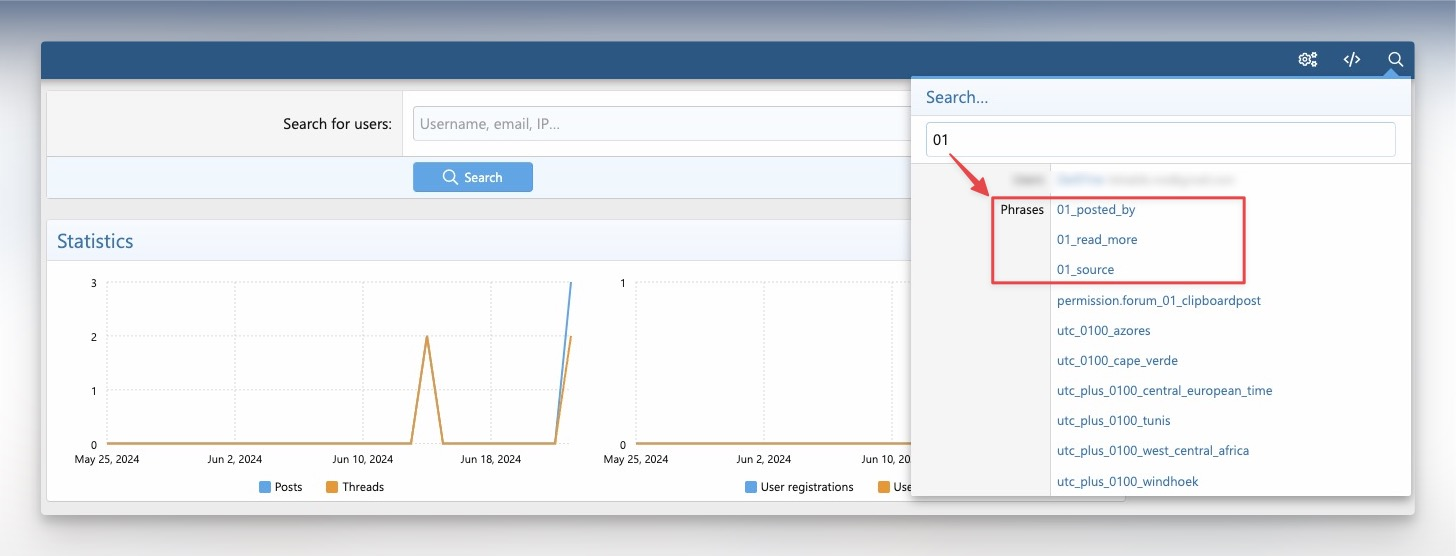
Task: Click the magnifier search icon in header
Action: click(x=1395, y=60)
